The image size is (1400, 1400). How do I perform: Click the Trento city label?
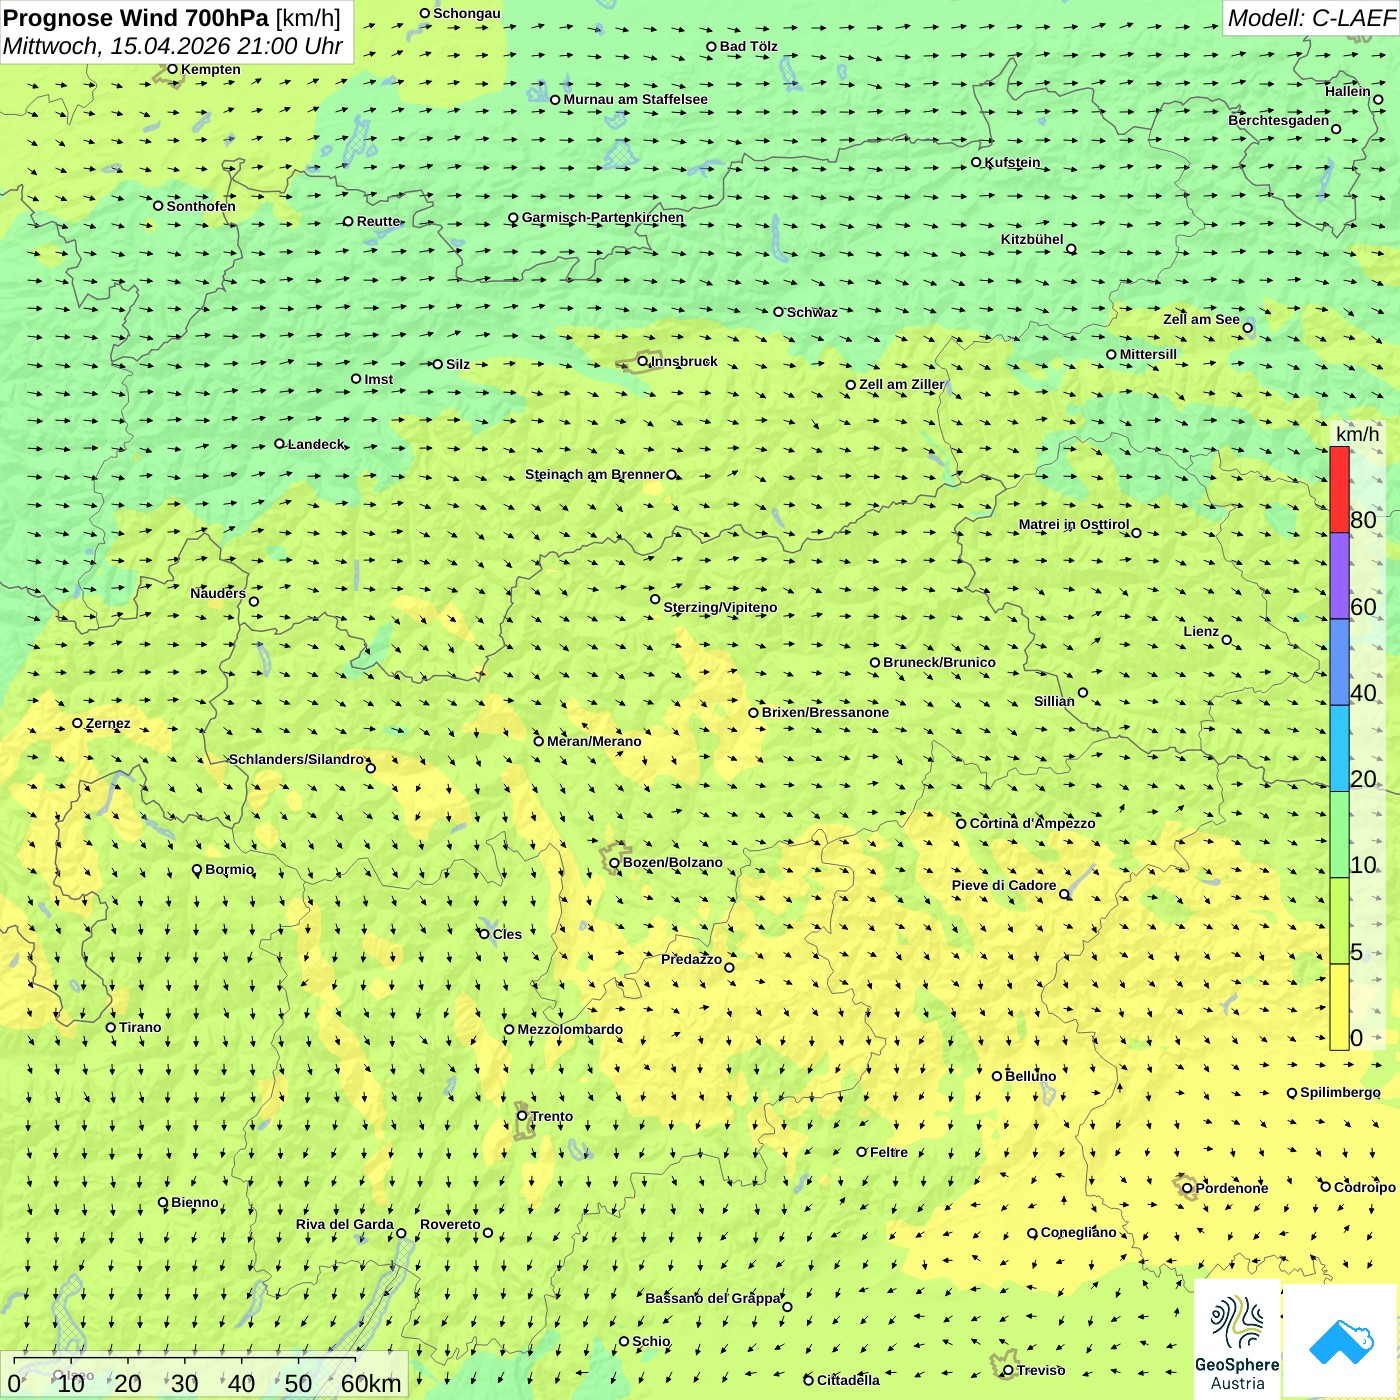coord(552,1116)
